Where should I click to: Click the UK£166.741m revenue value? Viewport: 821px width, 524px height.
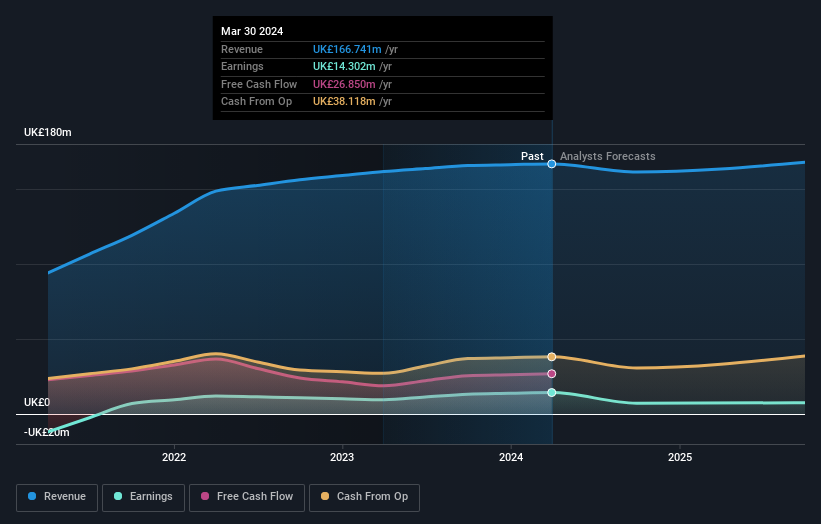point(347,49)
